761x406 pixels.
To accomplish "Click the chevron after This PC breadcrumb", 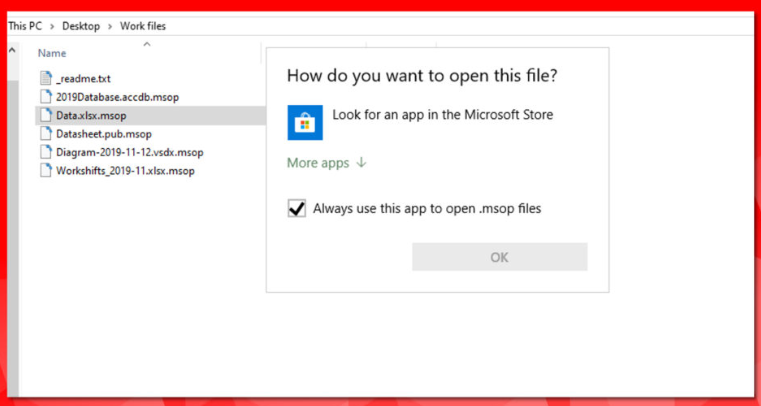I will point(55,26).
